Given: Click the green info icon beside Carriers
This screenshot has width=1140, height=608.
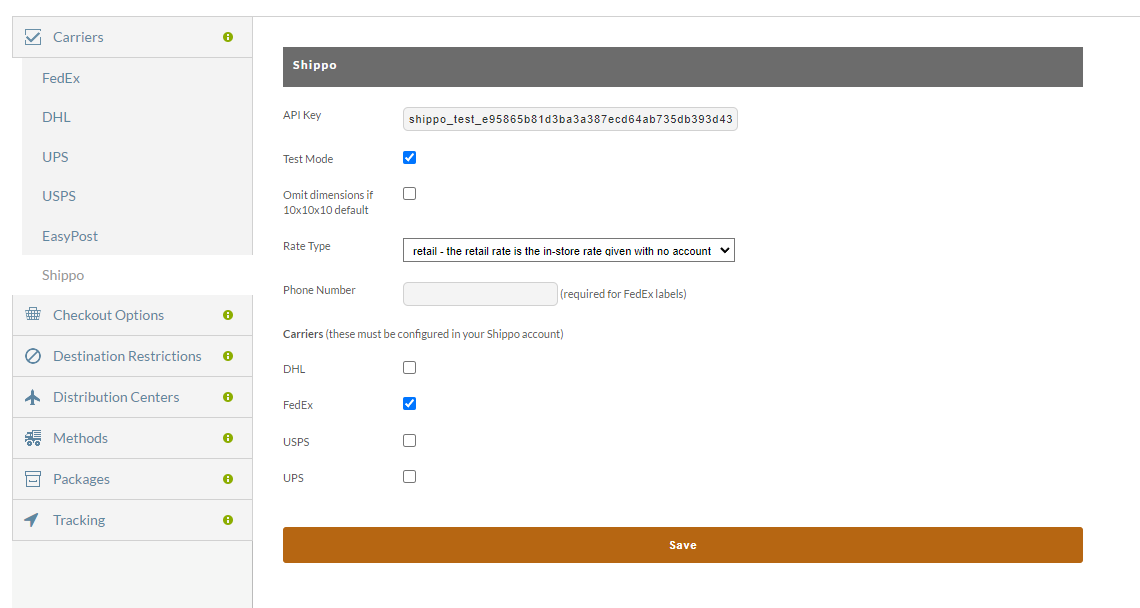Looking at the screenshot, I should pyautogui.click(x=228, y=37).
